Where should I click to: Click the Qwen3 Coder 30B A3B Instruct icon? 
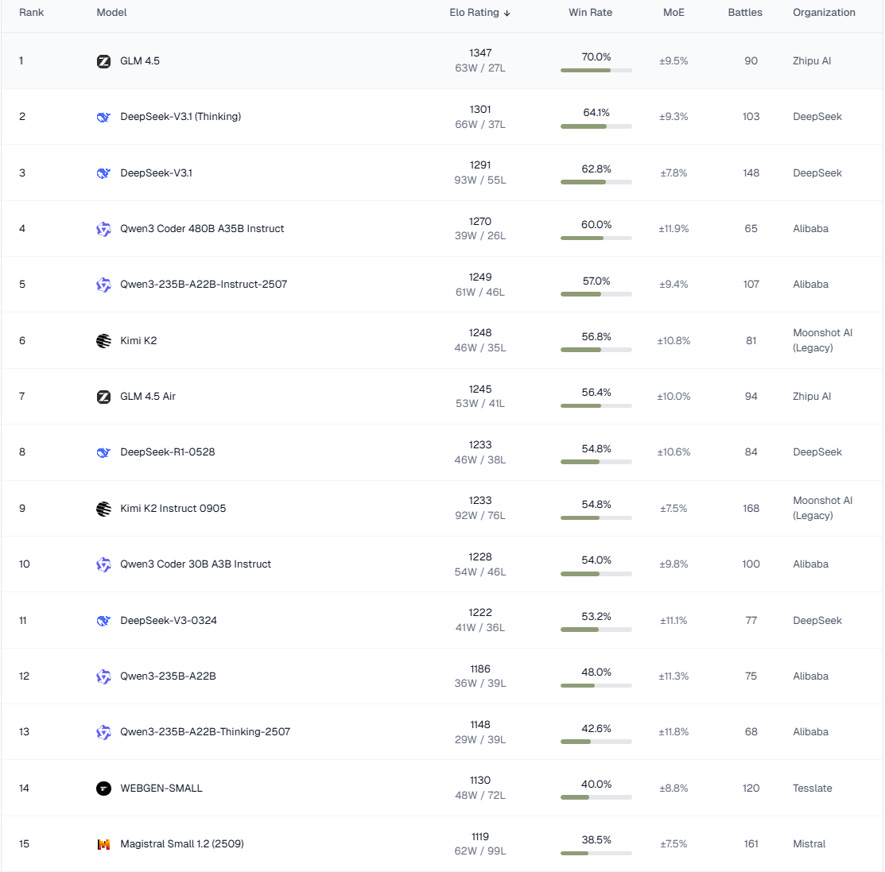coord(103,564)
